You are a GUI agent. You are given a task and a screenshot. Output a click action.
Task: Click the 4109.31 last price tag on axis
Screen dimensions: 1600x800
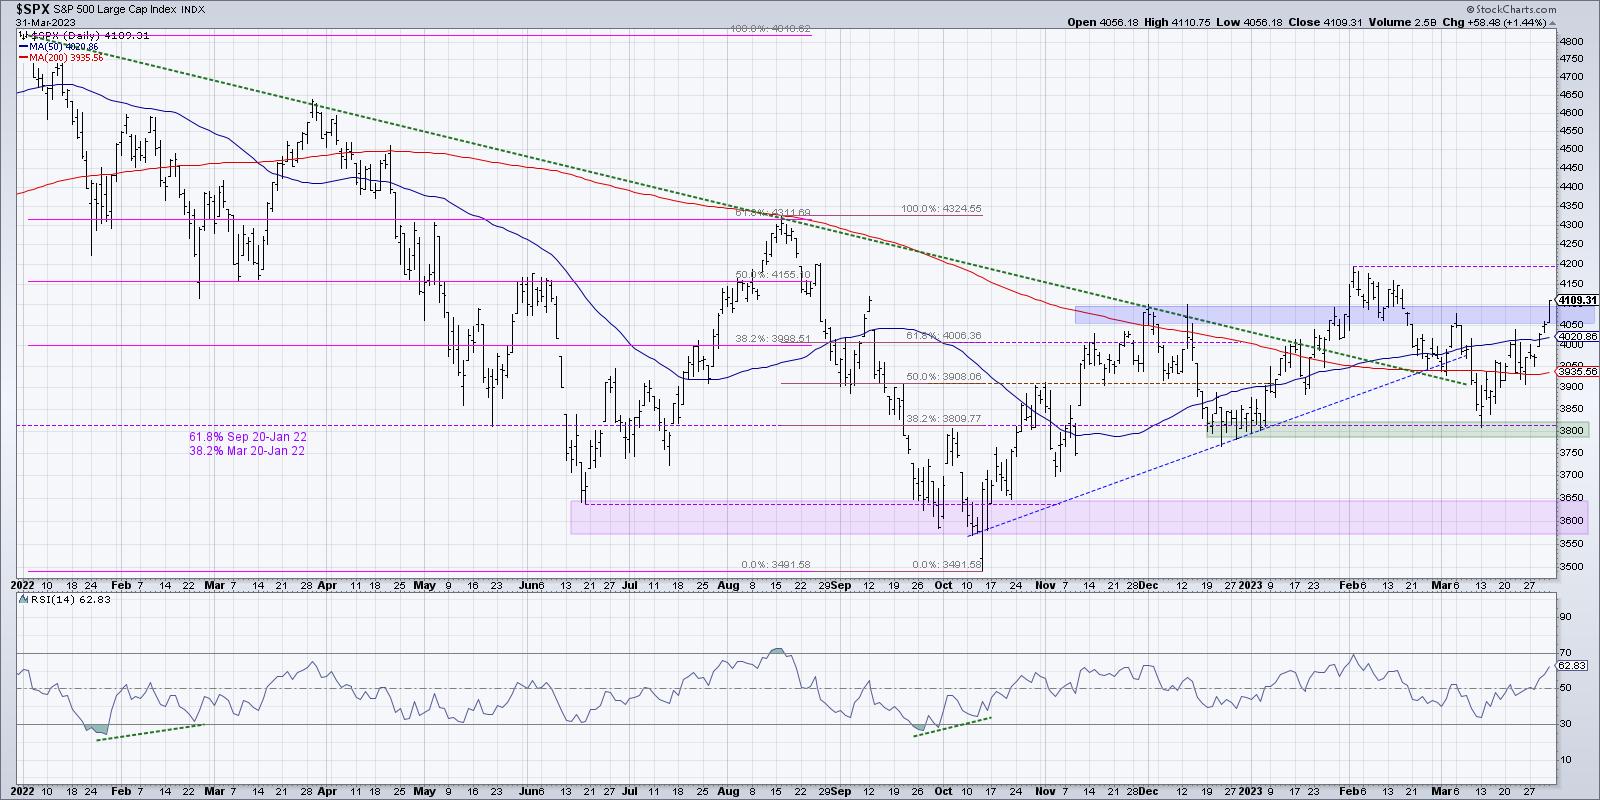coord(1578,300)
